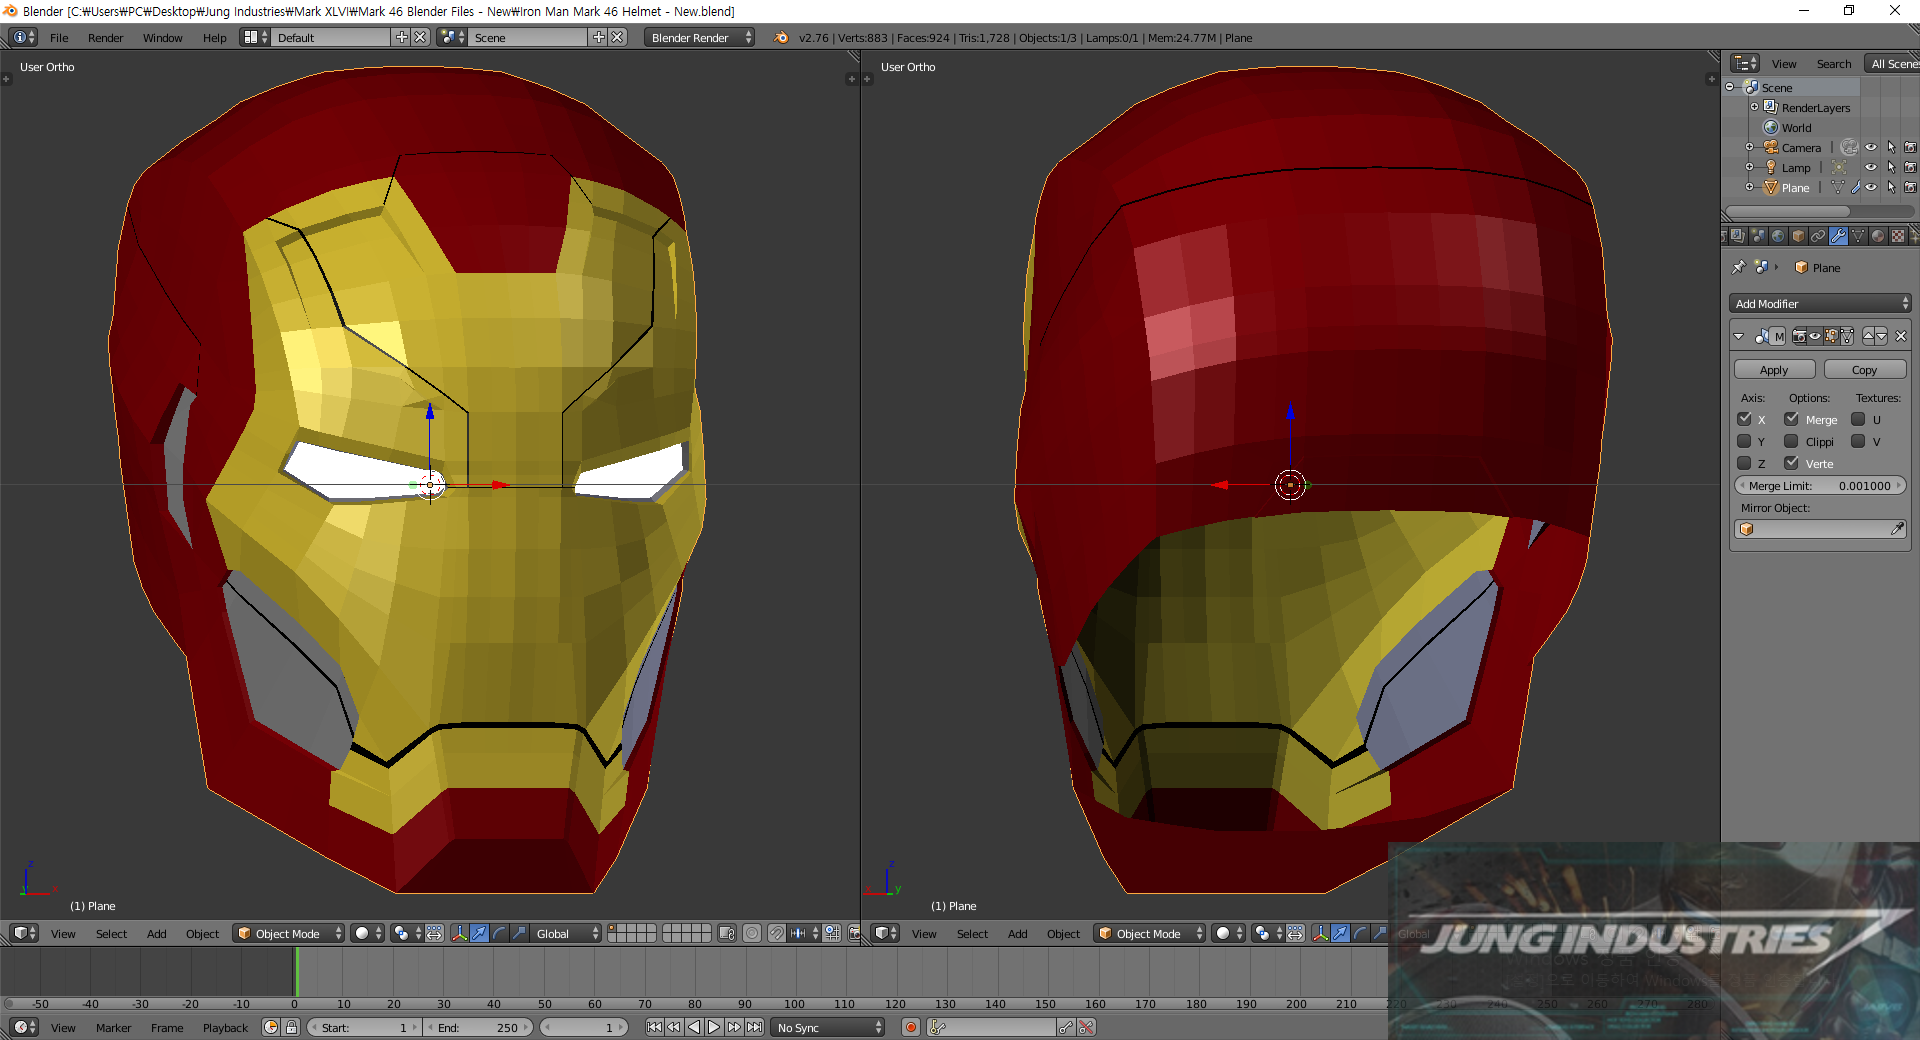Viewport: 1920px width, 1040px height.
Task: Open the Material sphere tab
Action: point(1878,236)
